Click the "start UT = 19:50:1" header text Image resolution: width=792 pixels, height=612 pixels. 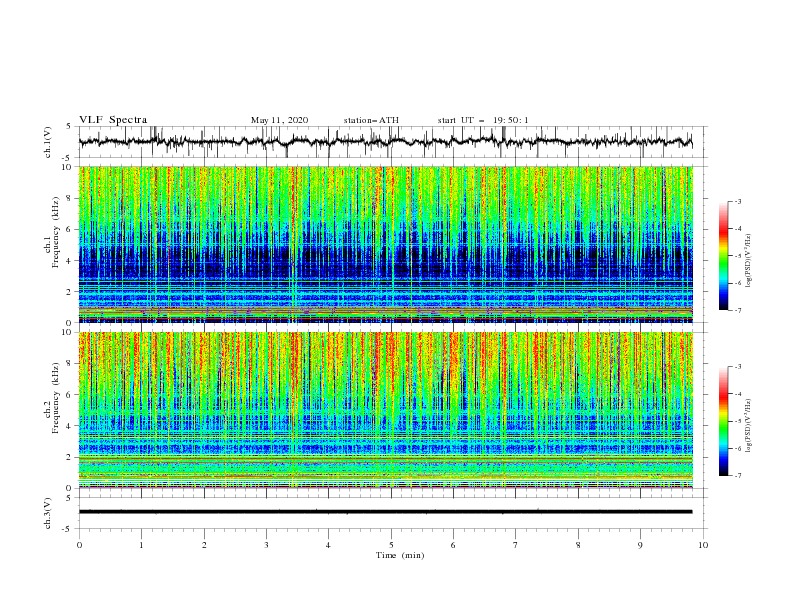click(x=483, y=120)
